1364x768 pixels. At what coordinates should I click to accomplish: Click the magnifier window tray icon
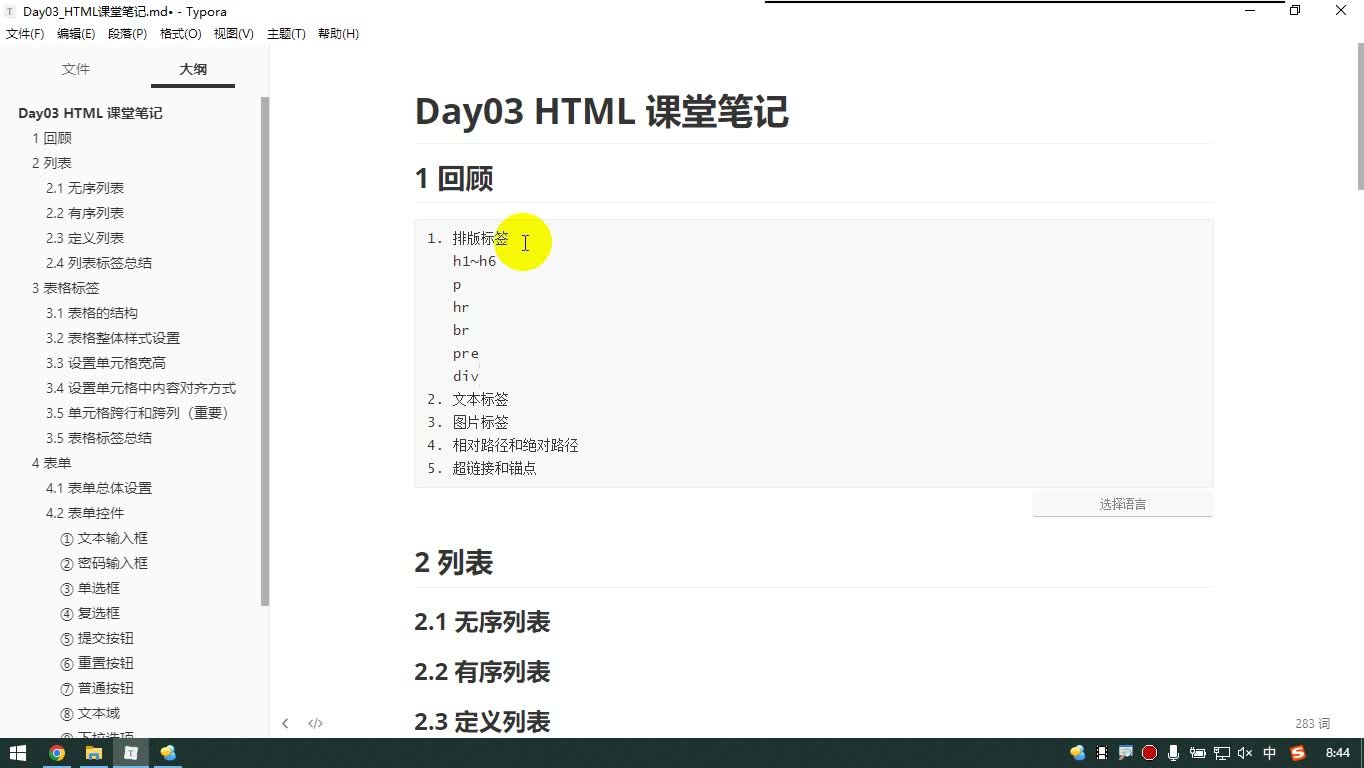[x=1126, y=753]
